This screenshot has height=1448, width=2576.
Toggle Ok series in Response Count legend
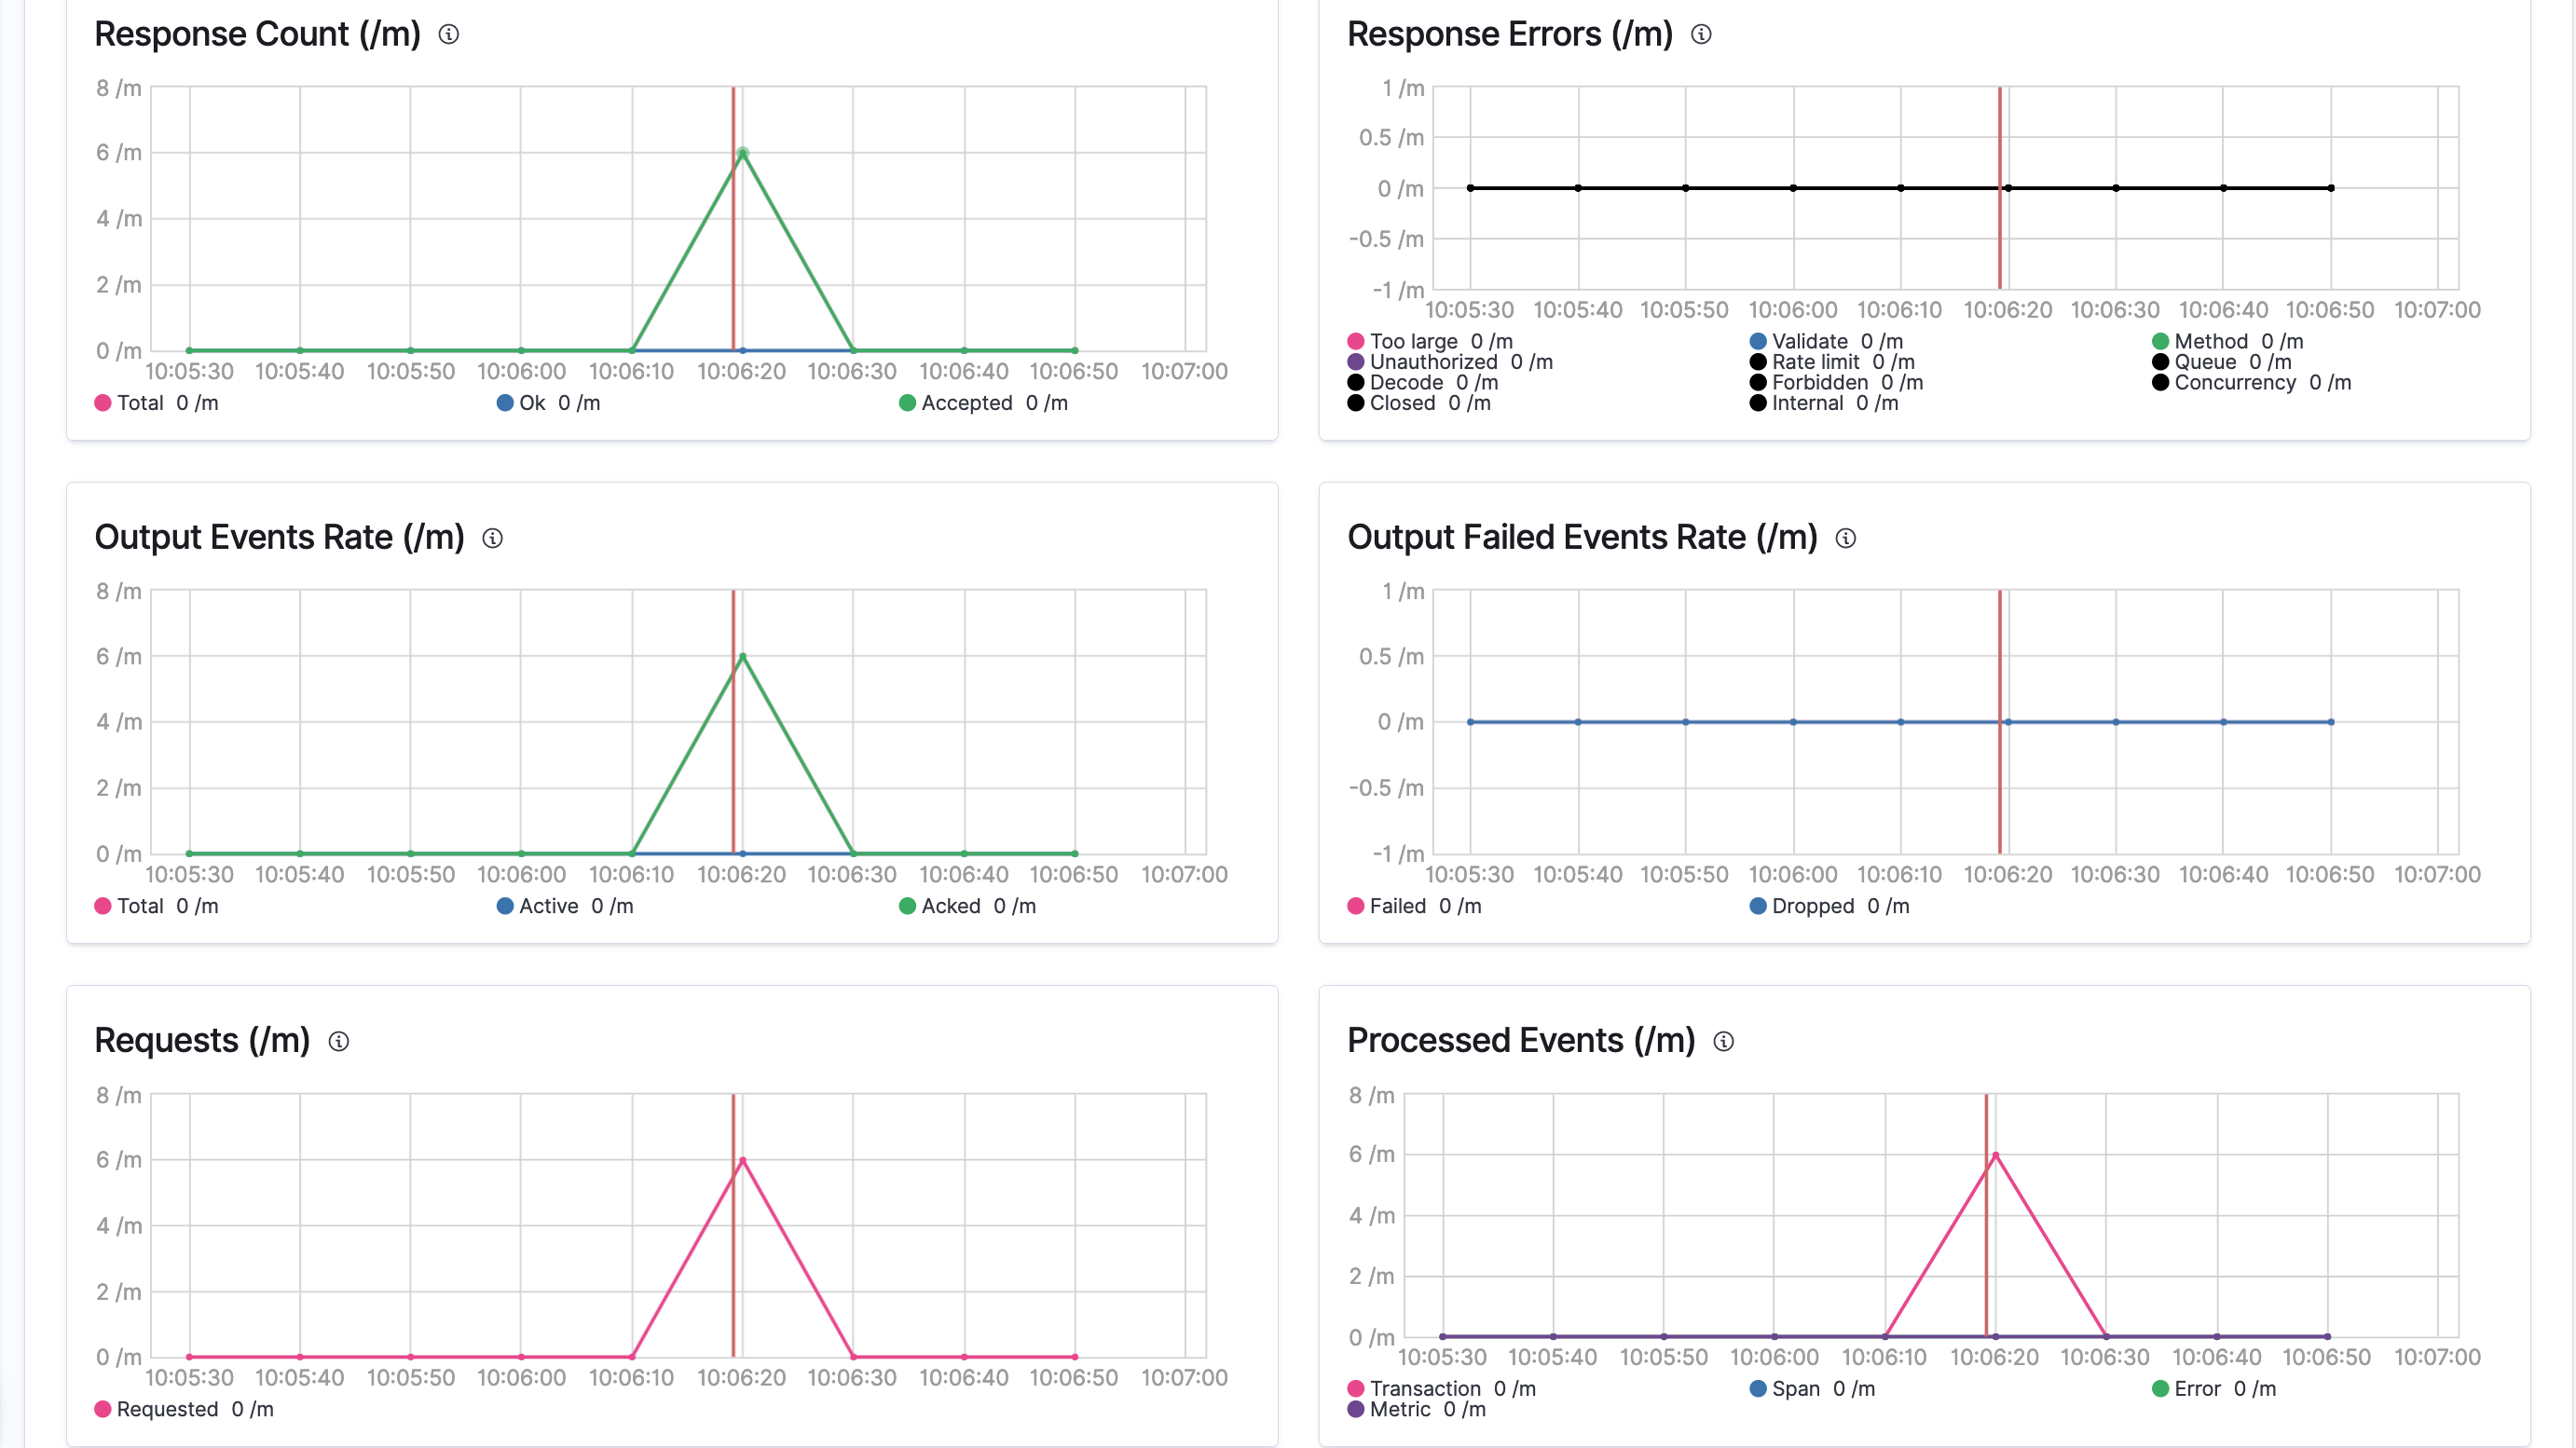531,403
